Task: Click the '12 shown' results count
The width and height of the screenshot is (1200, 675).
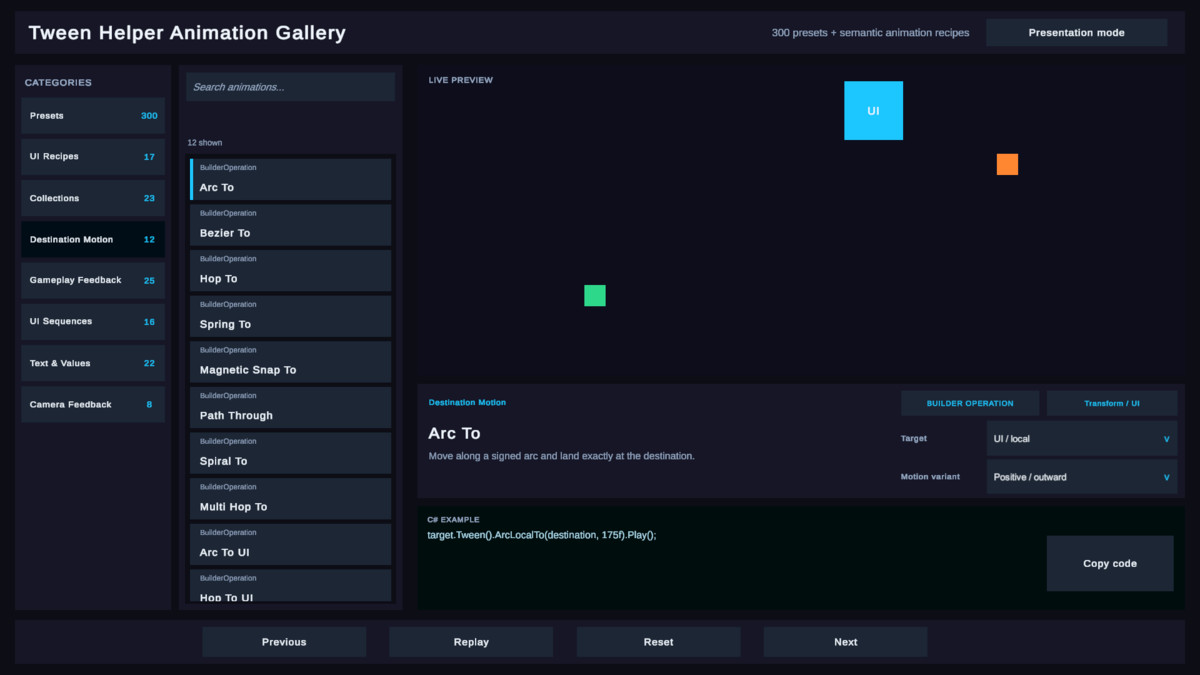Action: pyautogui.click(x=205, y=143)
